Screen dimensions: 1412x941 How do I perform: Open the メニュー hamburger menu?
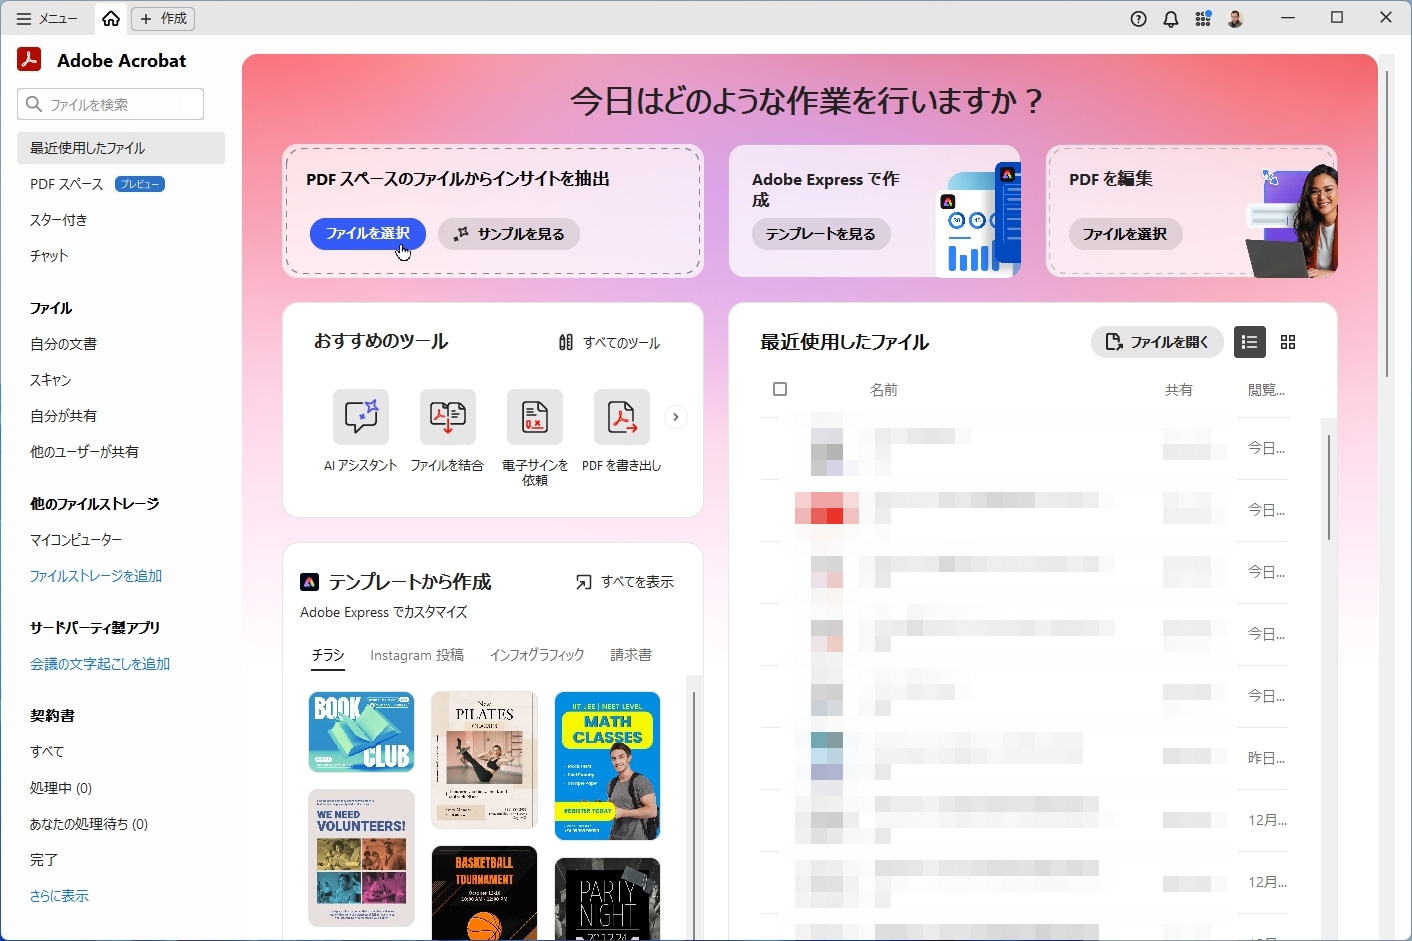47,18
